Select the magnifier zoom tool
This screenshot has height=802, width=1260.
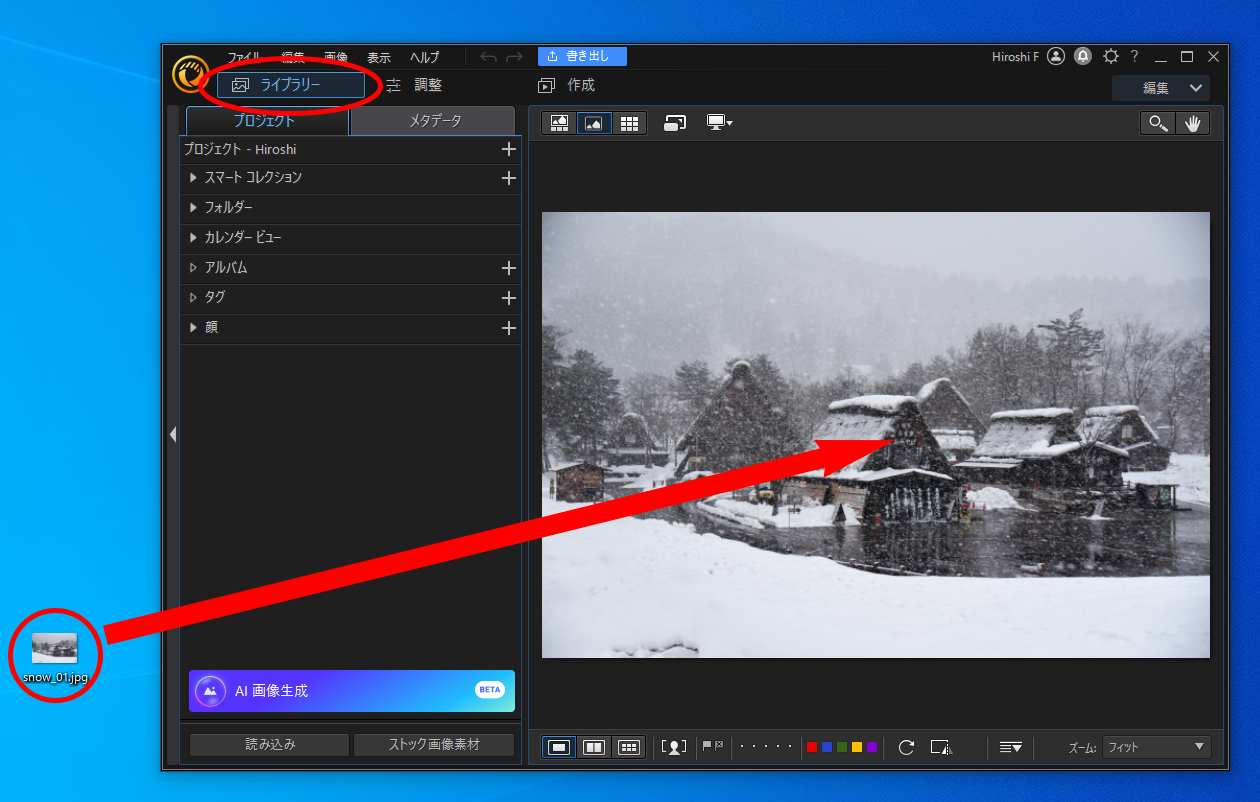pyautogui.click(x=1158, y=123)
